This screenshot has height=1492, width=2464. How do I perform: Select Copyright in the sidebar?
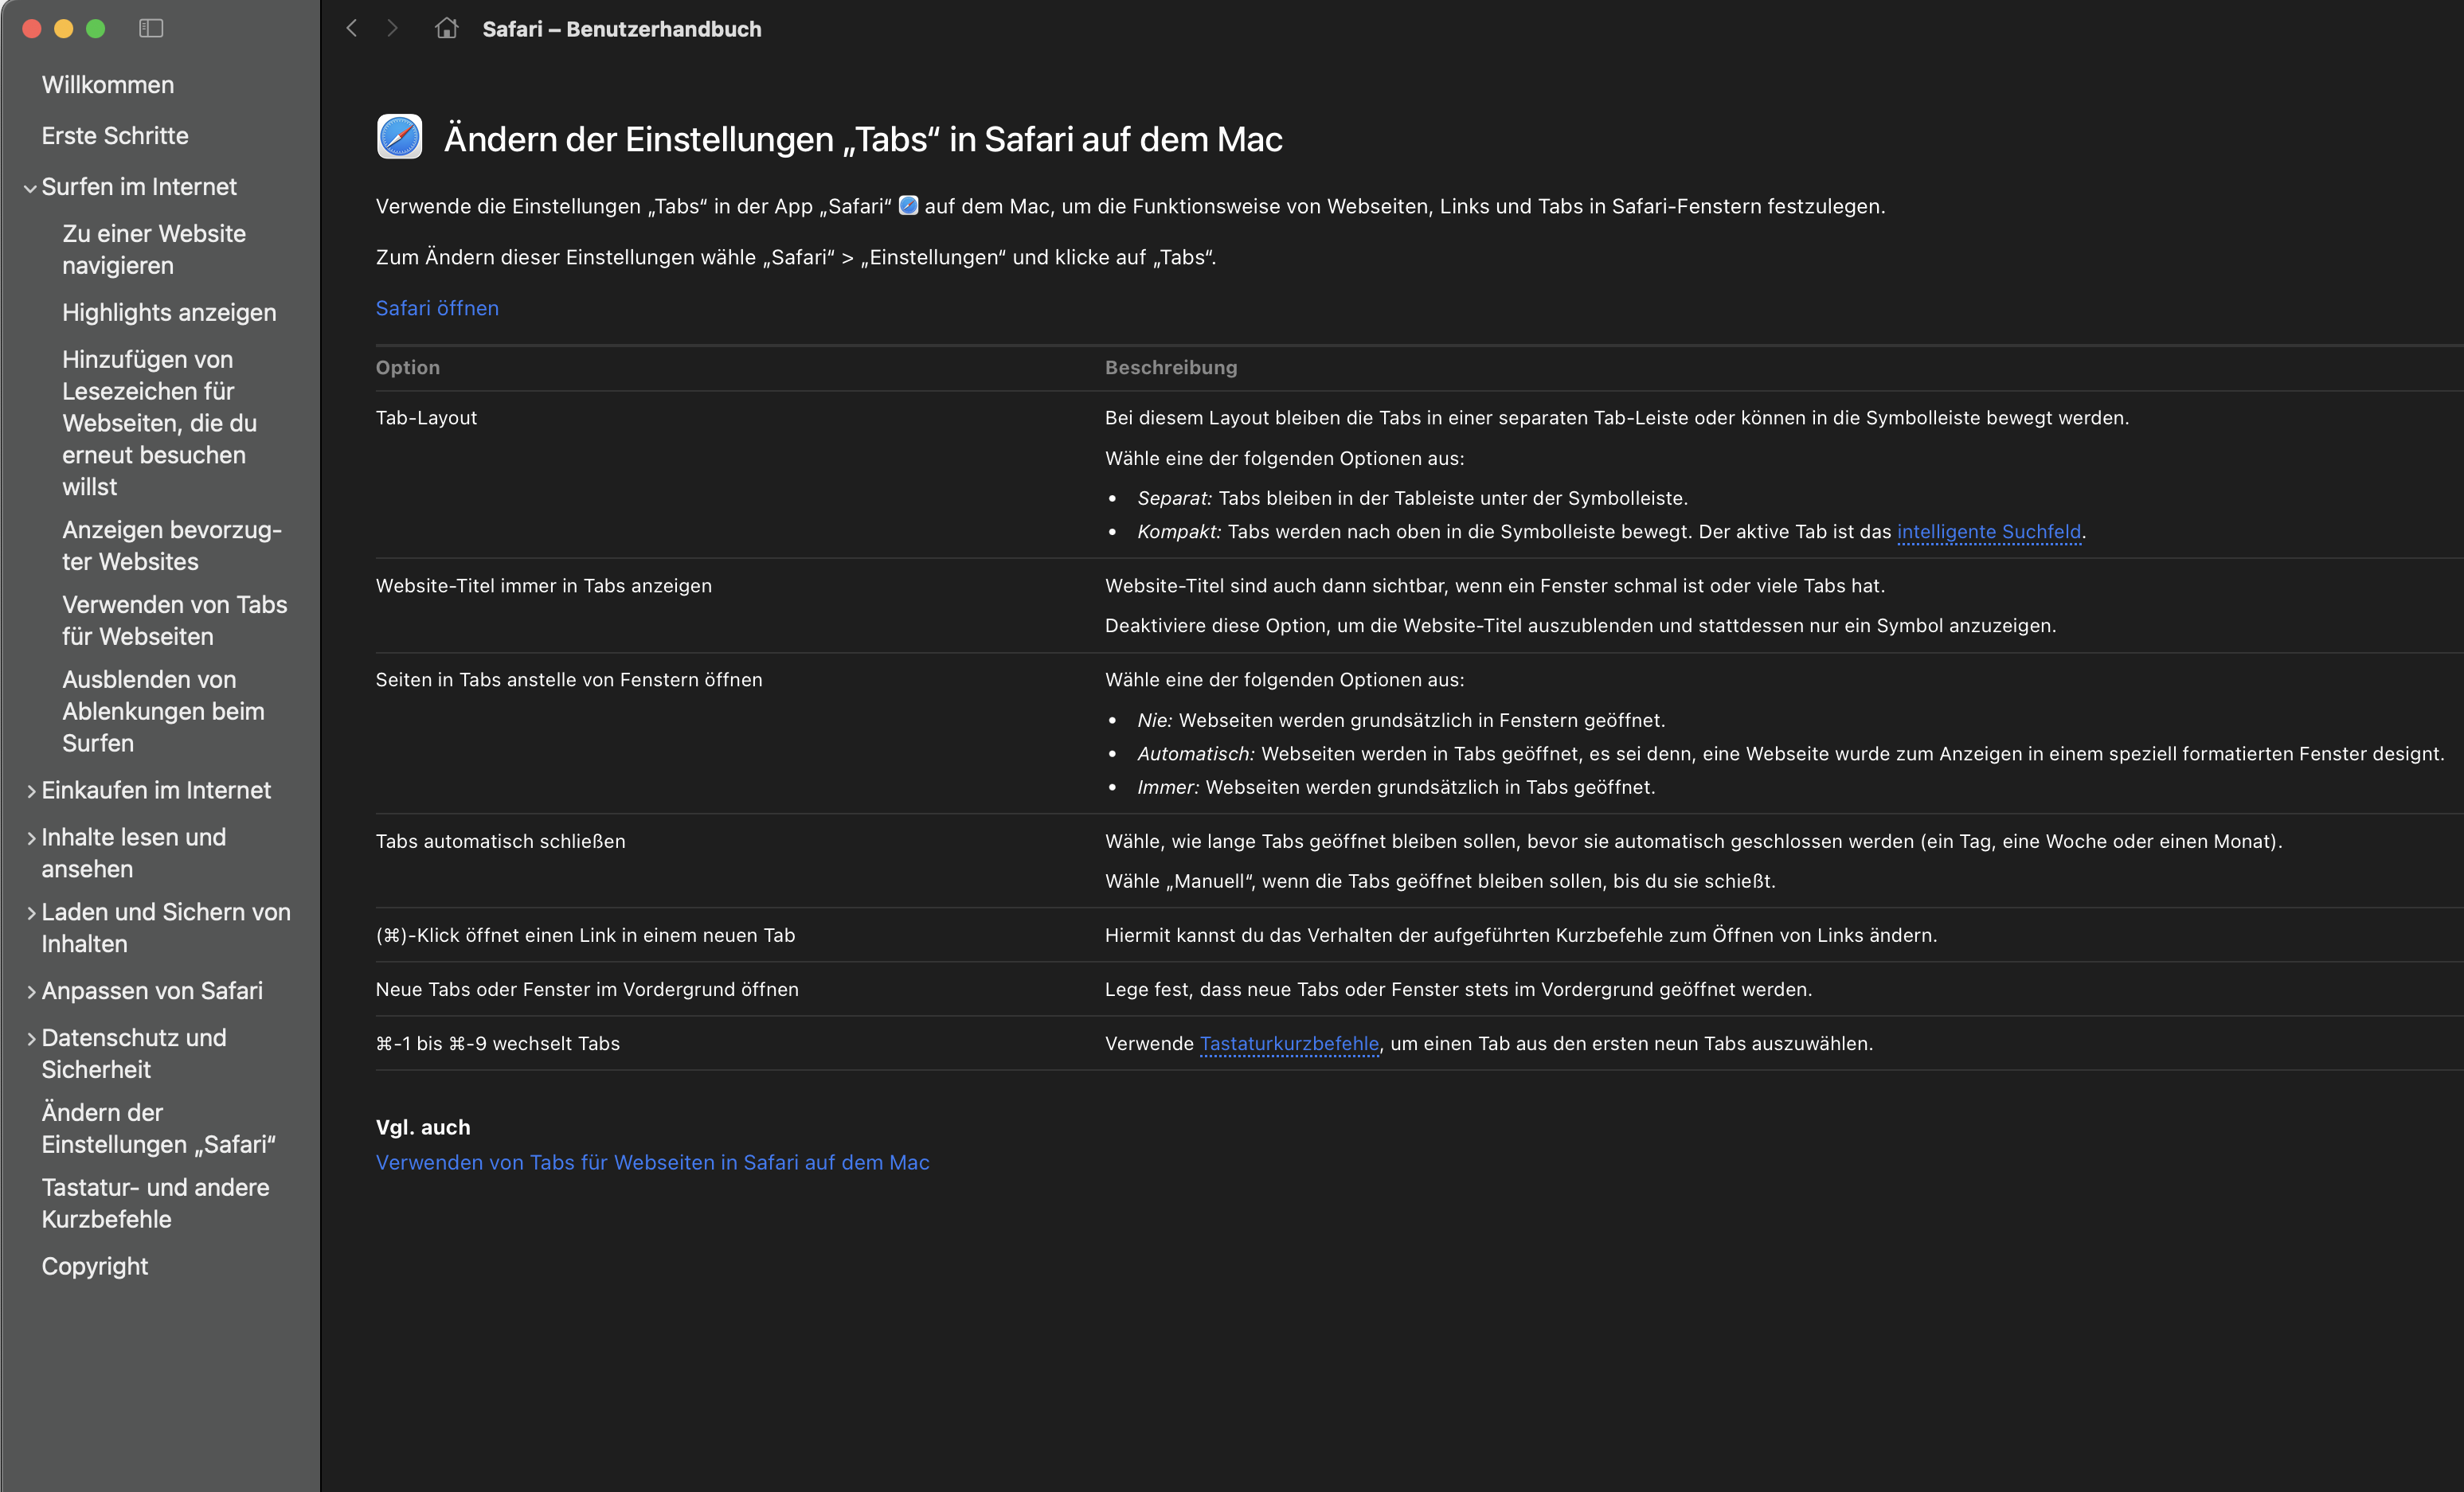click(x=95, y=1266)
